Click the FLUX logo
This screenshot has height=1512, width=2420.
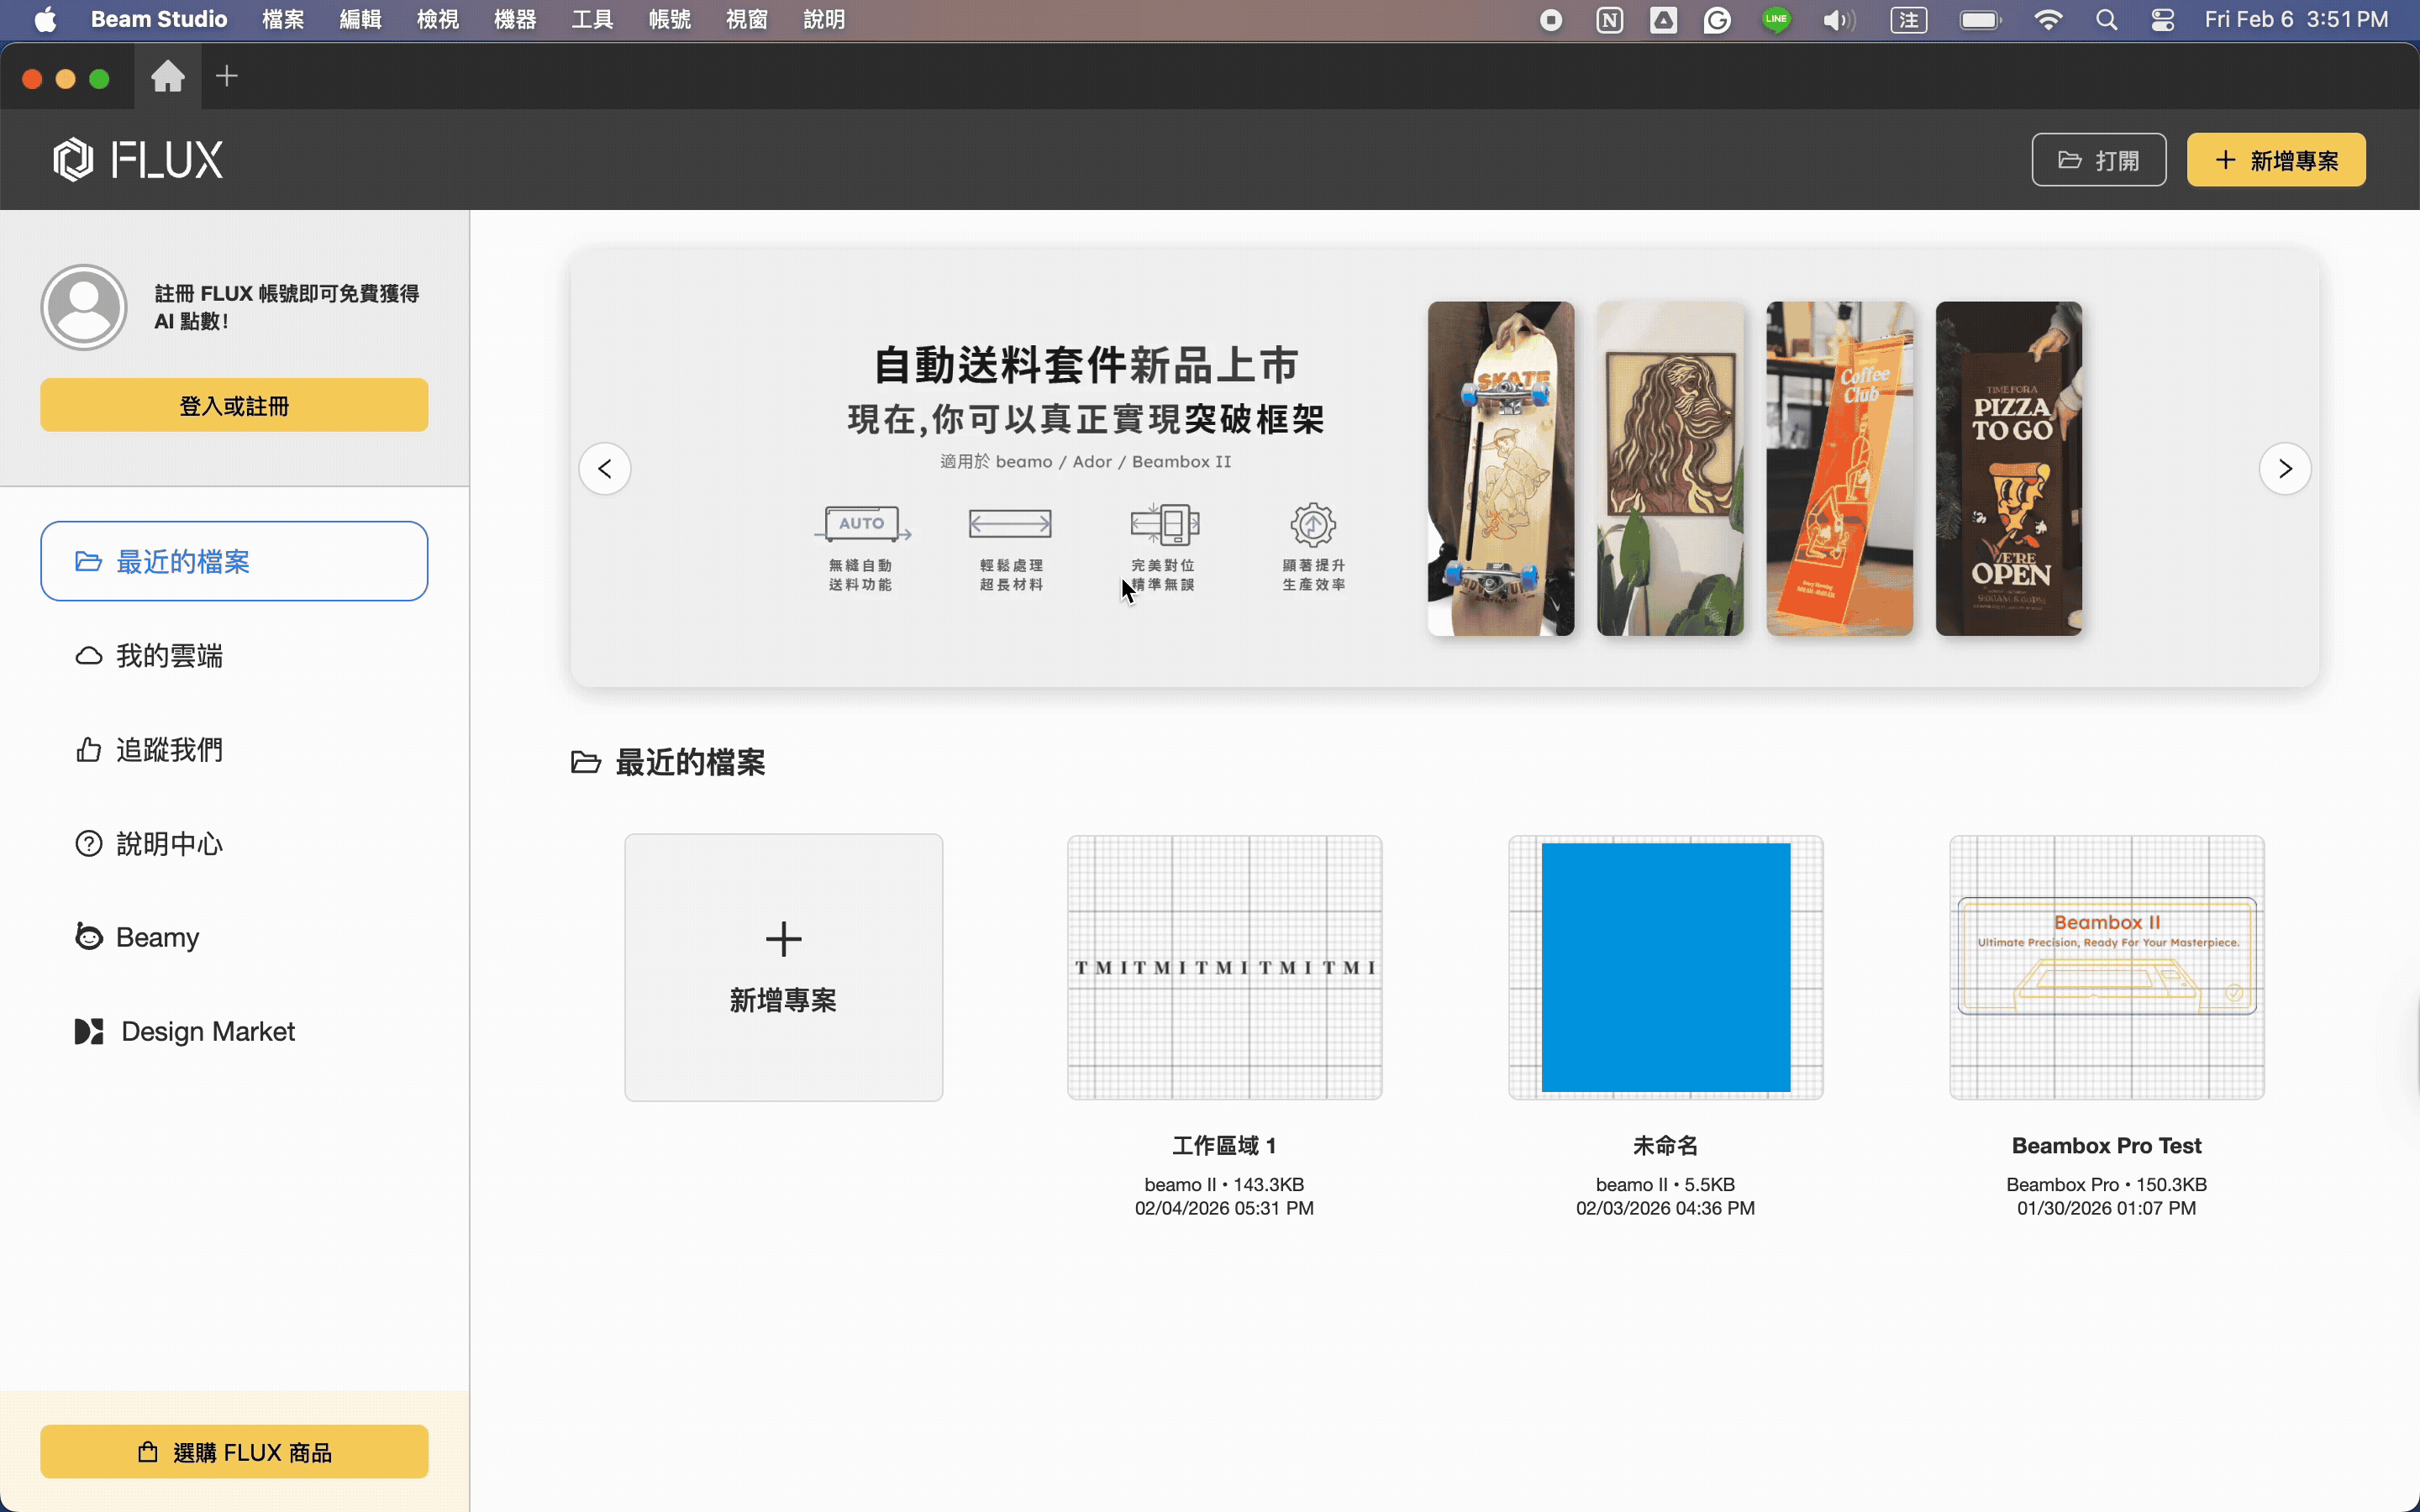point(138,159)
